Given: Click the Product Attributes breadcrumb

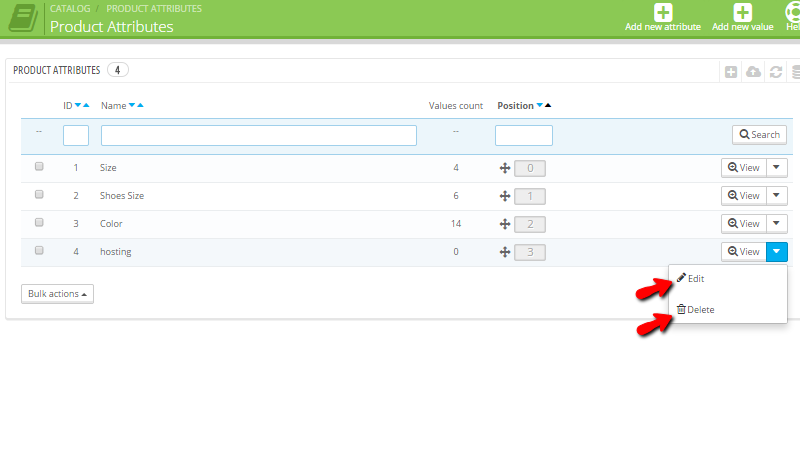Looking at the screenshot, I should point(154,9).
